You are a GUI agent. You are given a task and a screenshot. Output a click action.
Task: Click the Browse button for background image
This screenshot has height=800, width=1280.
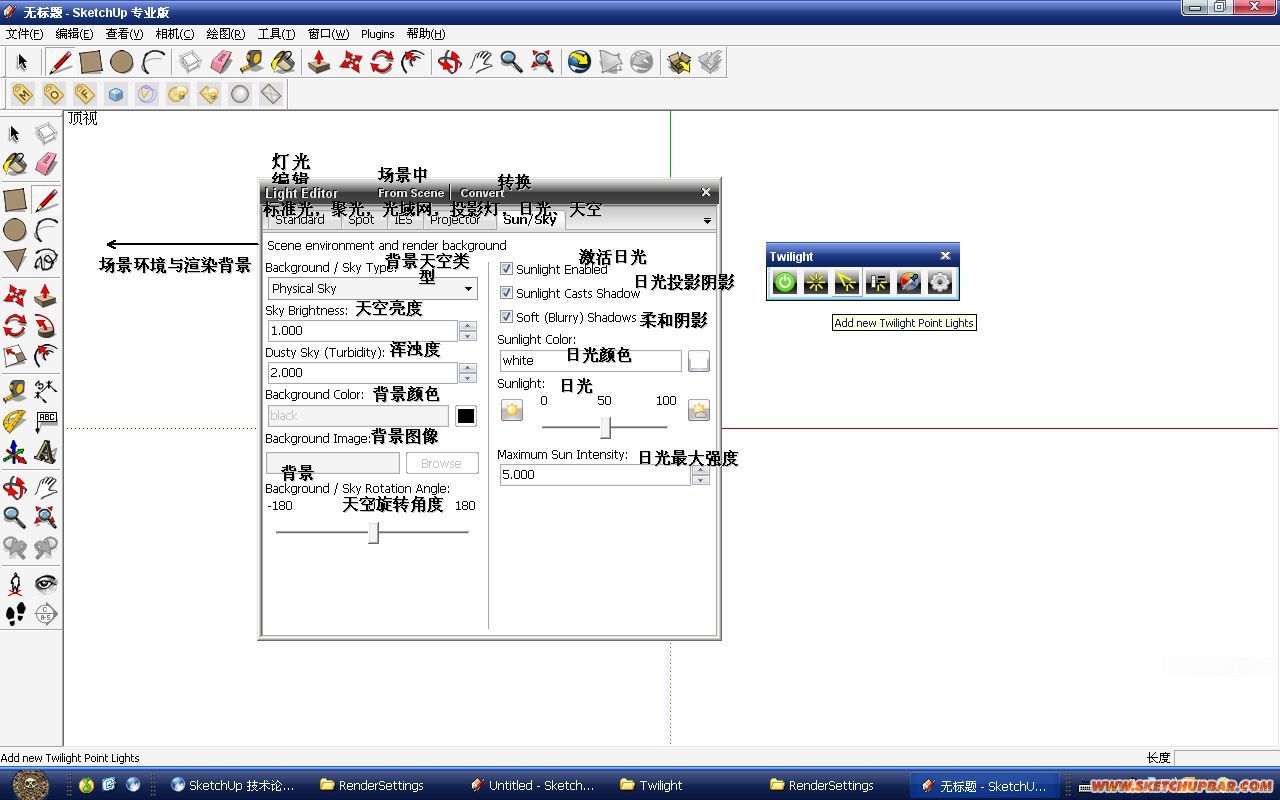[x=441, y=463]
